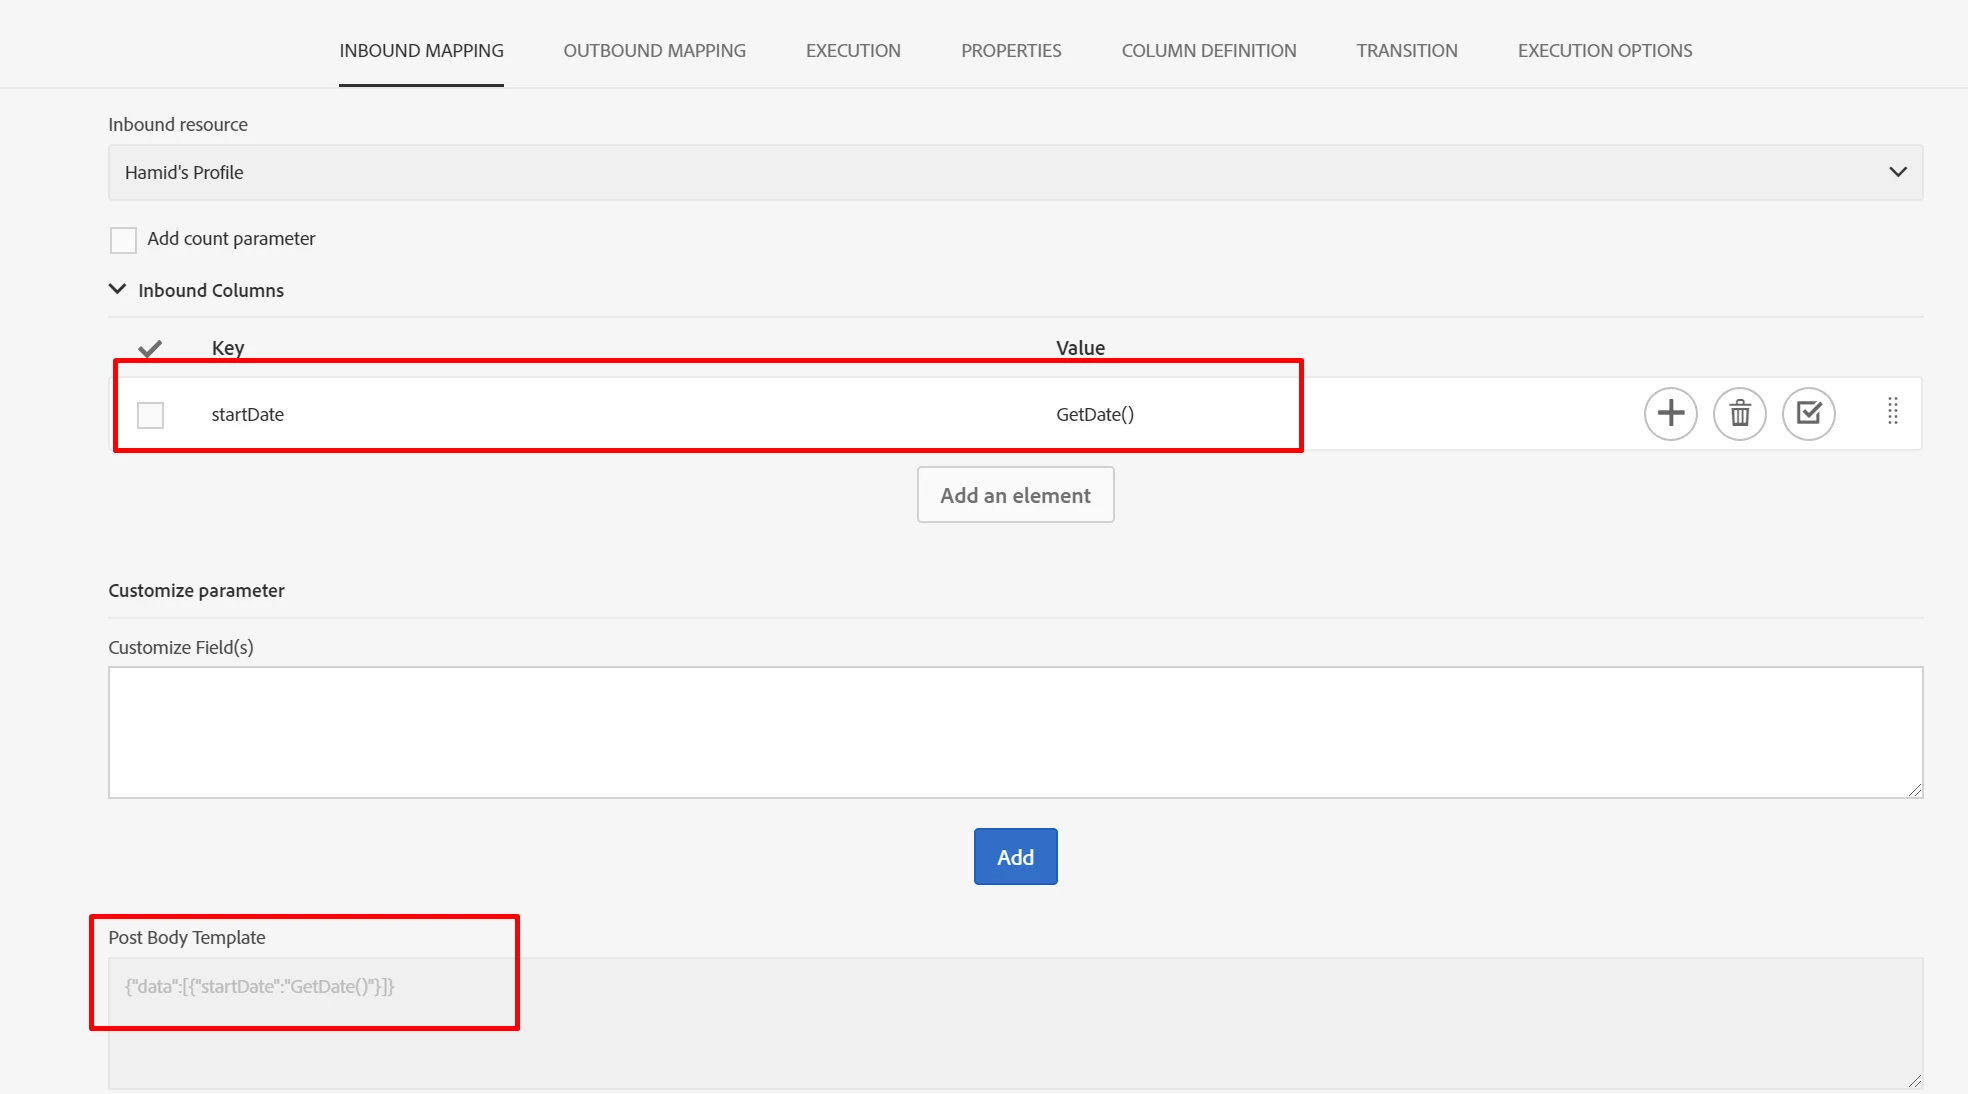Click the Post Body Template text field
Image resolution: width=1968 pixels, height=1094 pixels.
pyautogui.click(x=1014, y=1022)
